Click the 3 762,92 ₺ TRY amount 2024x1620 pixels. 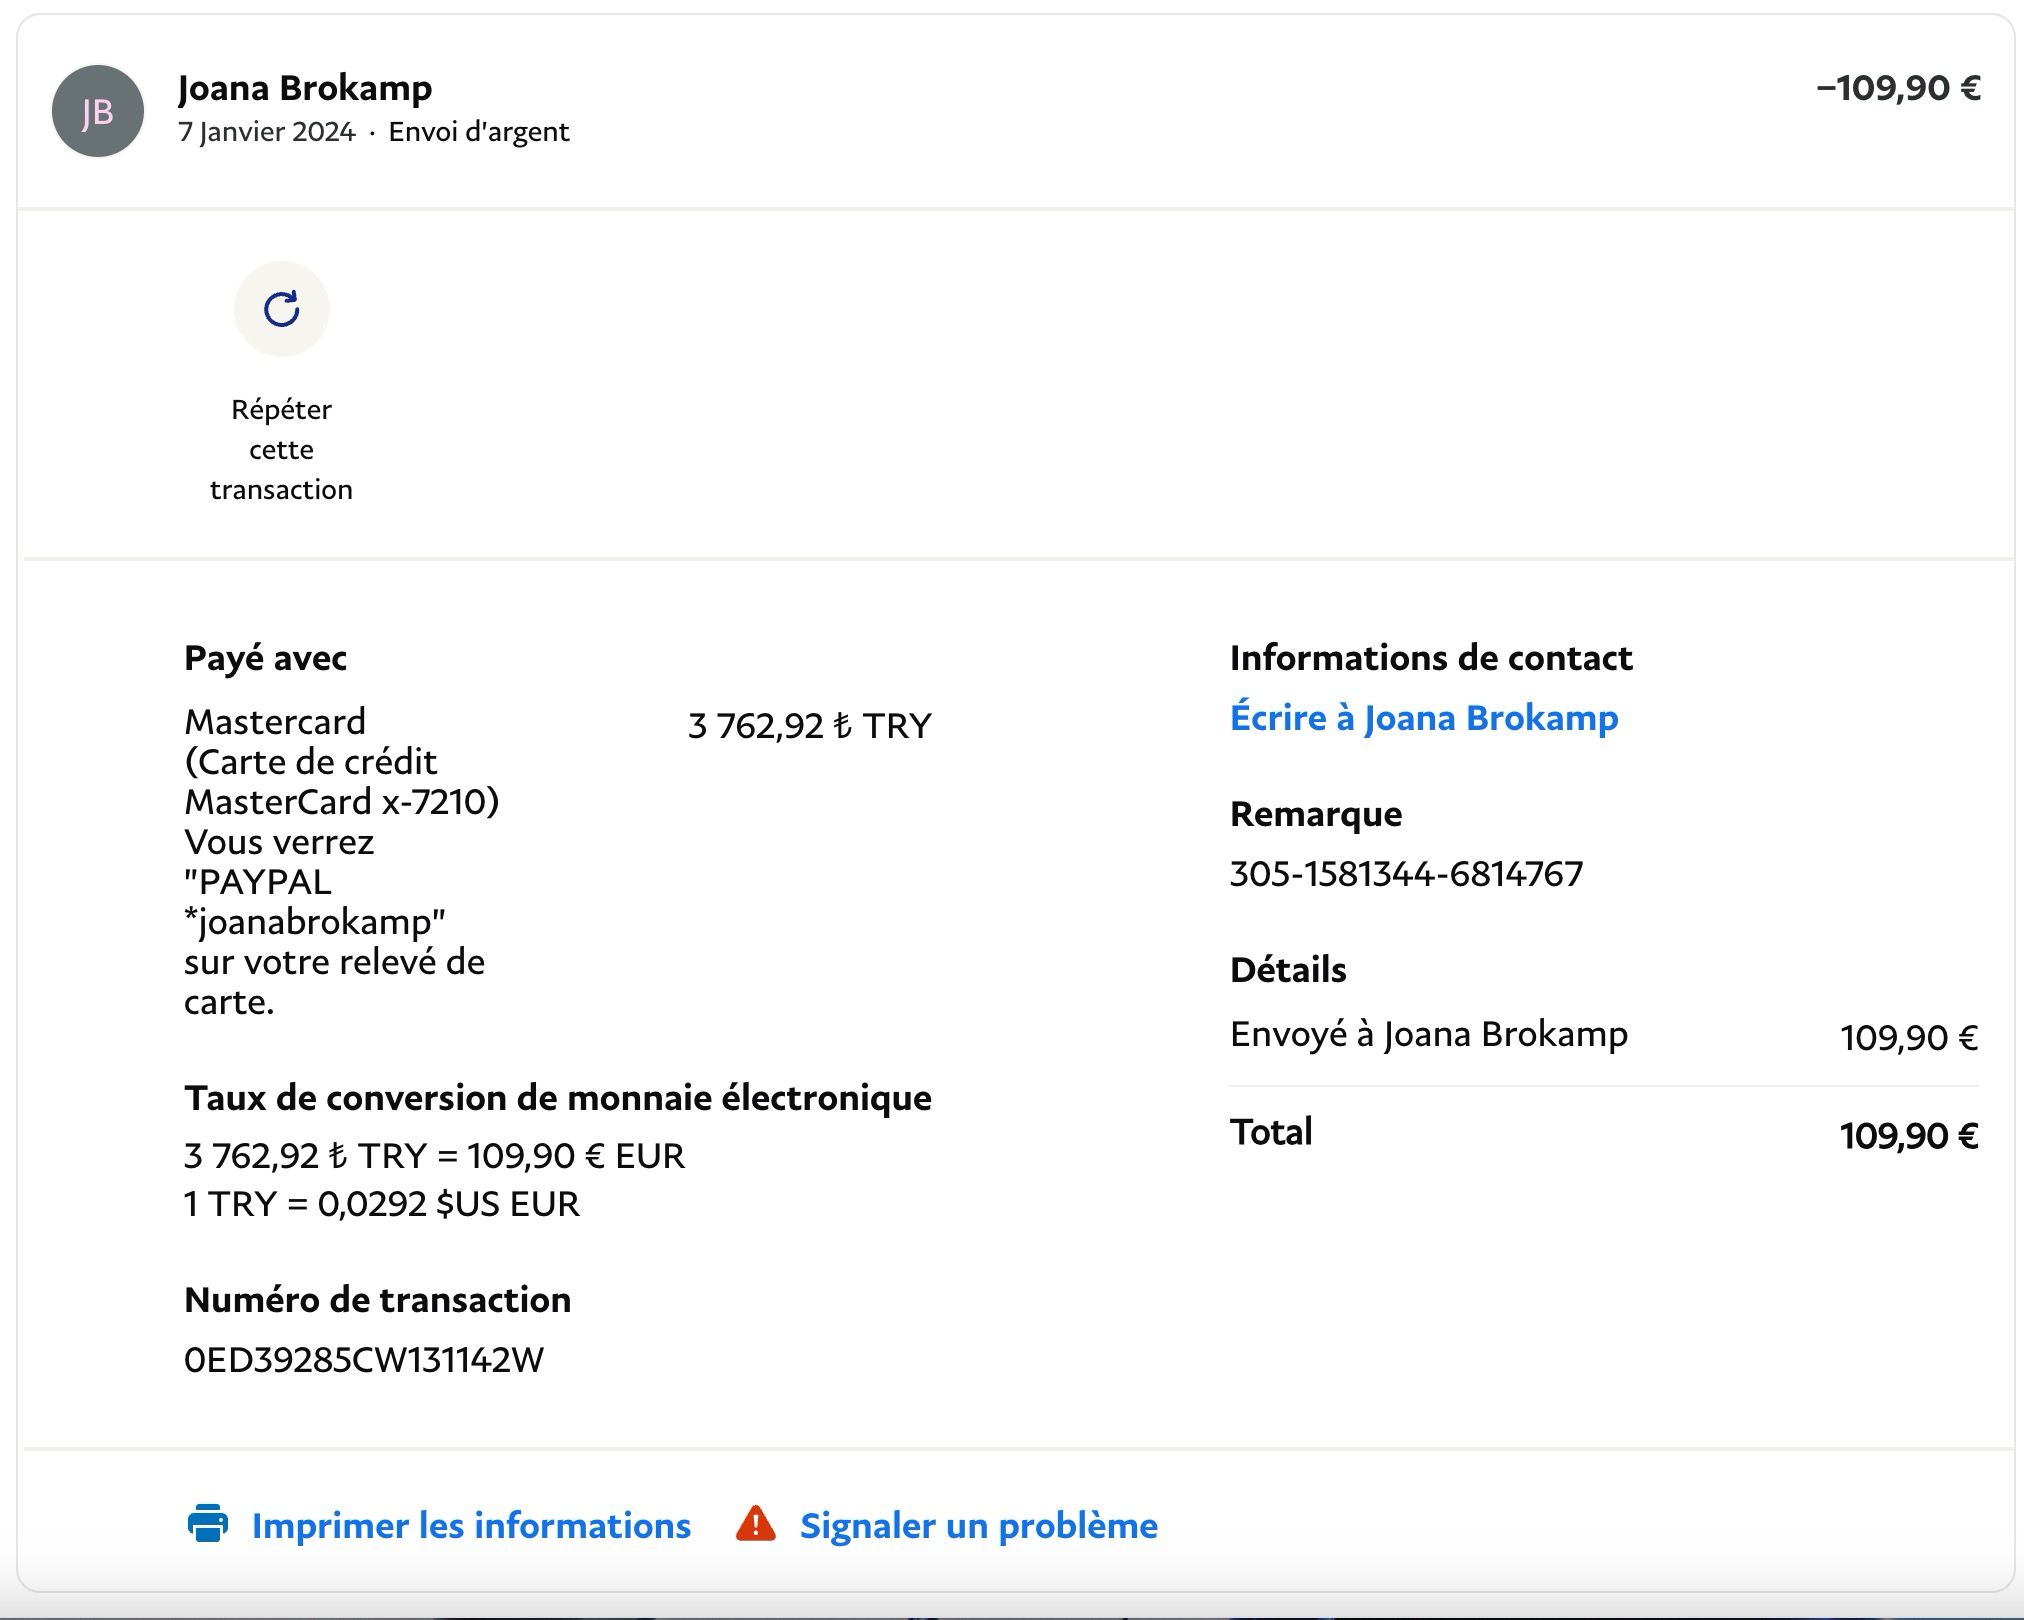pos(809,726)
